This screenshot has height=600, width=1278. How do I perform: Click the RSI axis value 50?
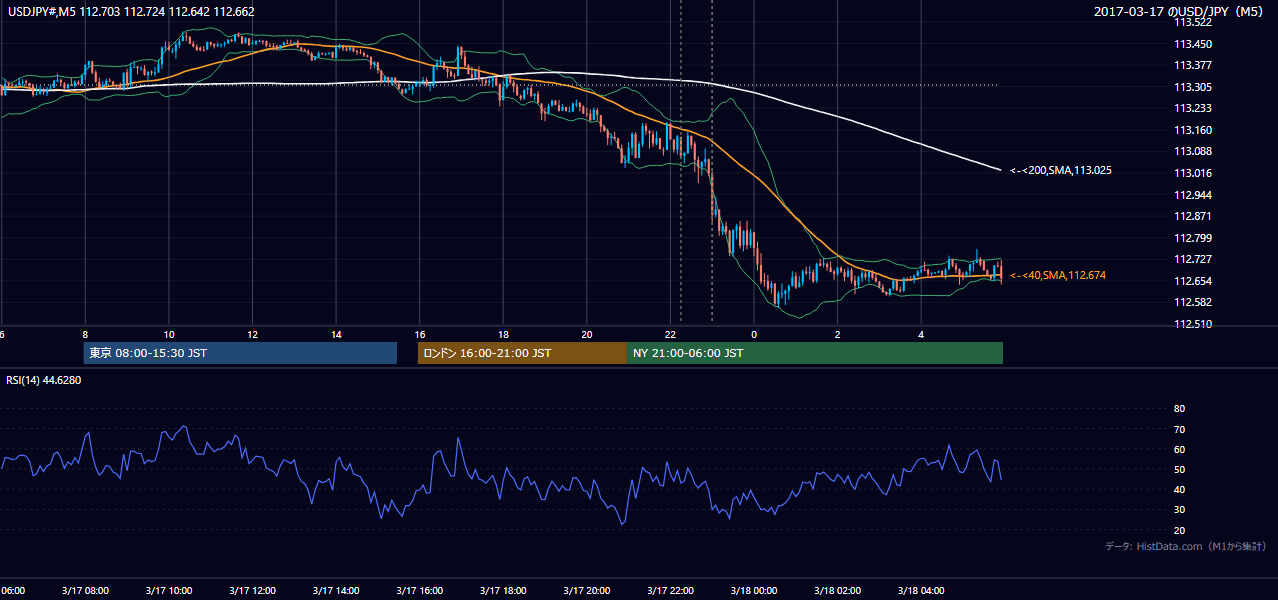pyautogui.click(x=1180, y=469)
